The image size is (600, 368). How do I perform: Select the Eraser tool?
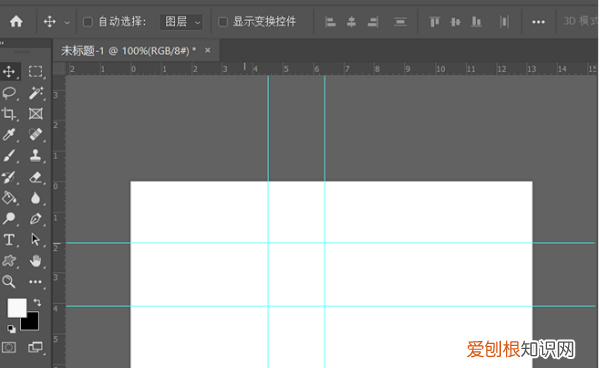(36, 177)
